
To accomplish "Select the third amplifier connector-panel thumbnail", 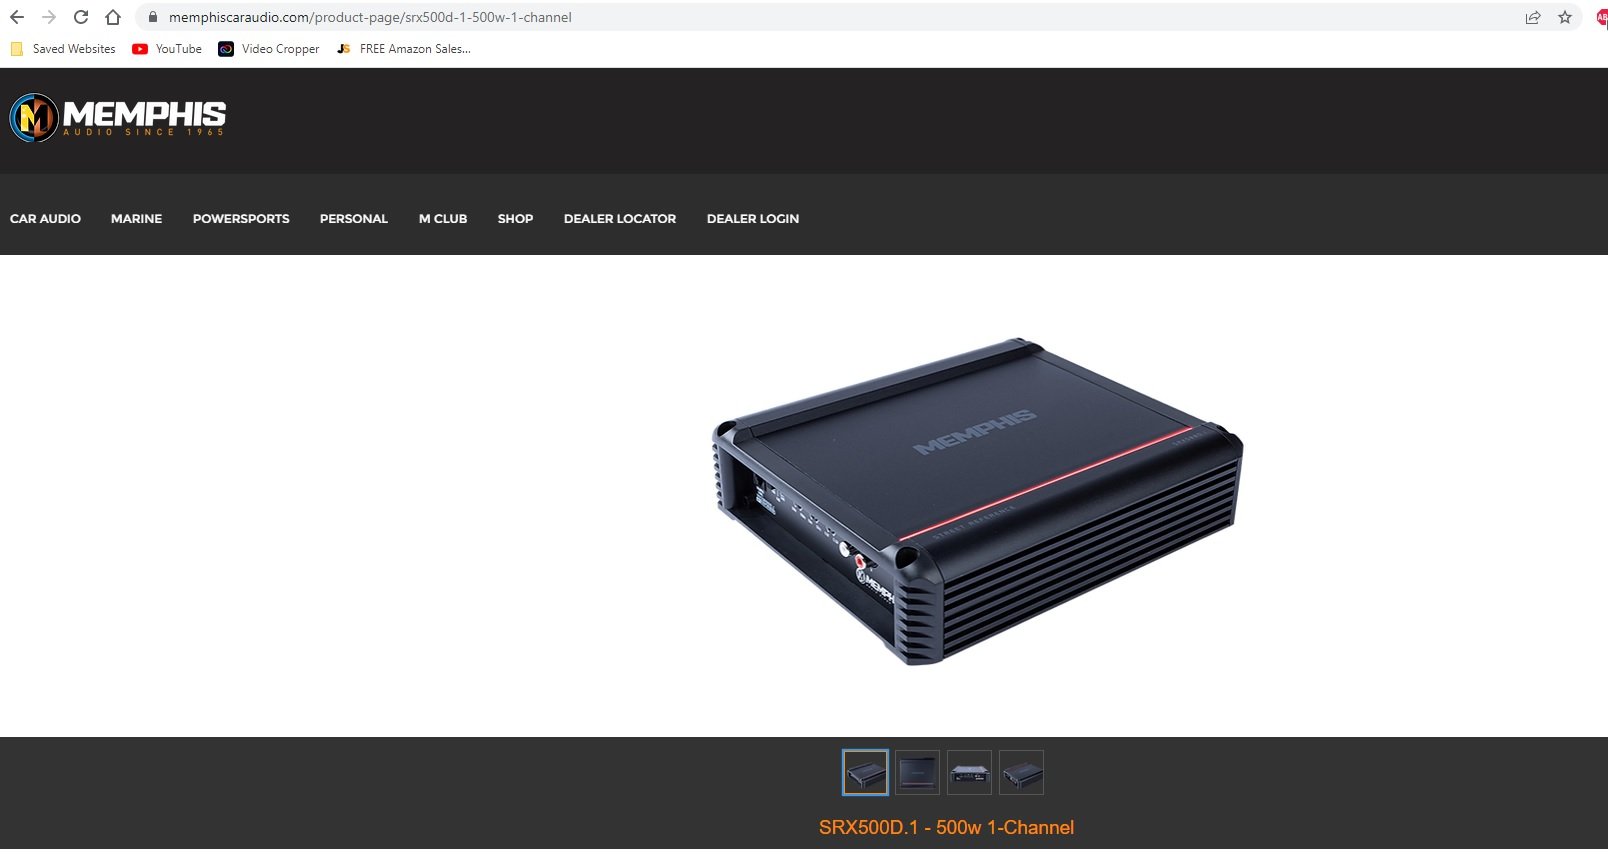I will click(x=969, y=773).
